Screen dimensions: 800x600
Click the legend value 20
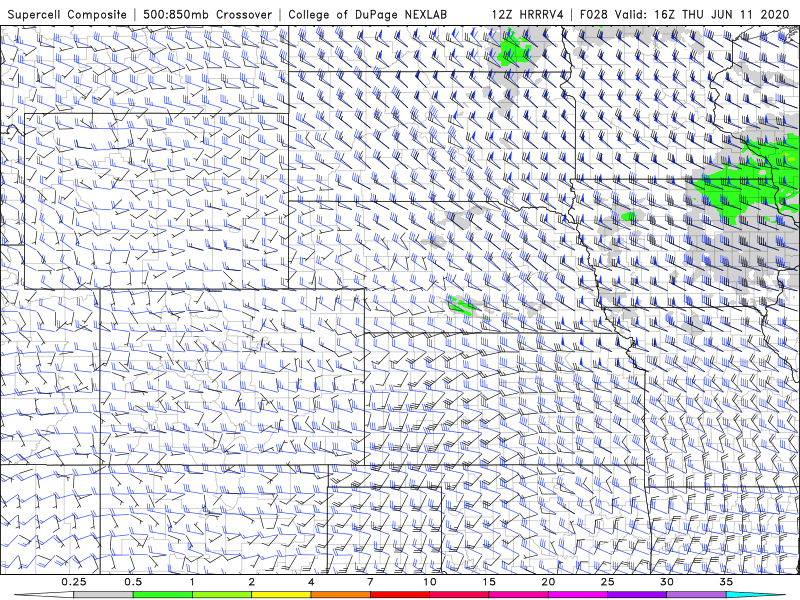pyautogui.click(x=548, y=582)
